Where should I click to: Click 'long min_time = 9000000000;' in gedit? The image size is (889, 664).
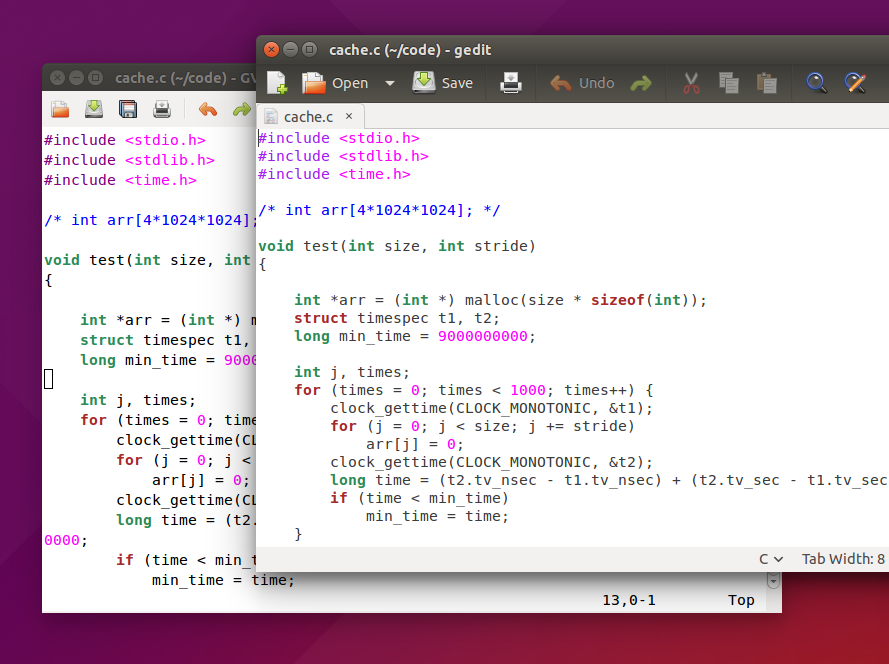click(415, 336)
